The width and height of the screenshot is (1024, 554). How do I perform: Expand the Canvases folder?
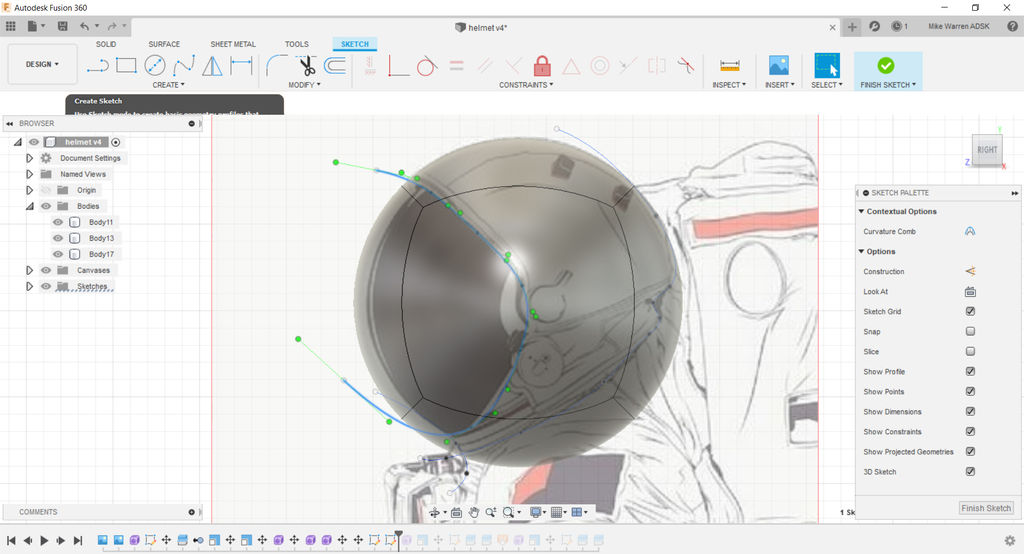(30, 270)
